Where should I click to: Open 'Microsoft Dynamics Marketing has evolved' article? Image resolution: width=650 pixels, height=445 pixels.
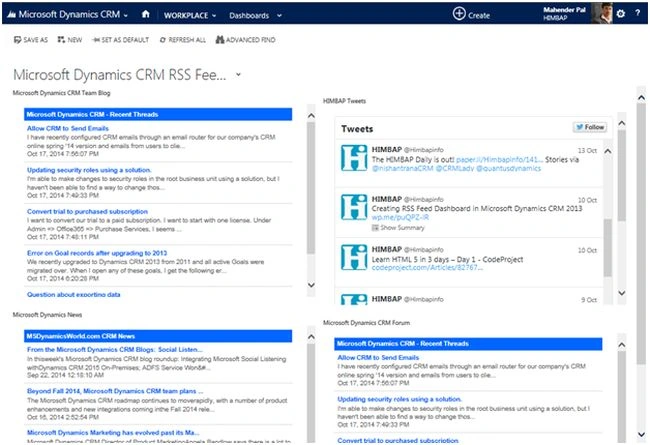click(x=113, y=433)
